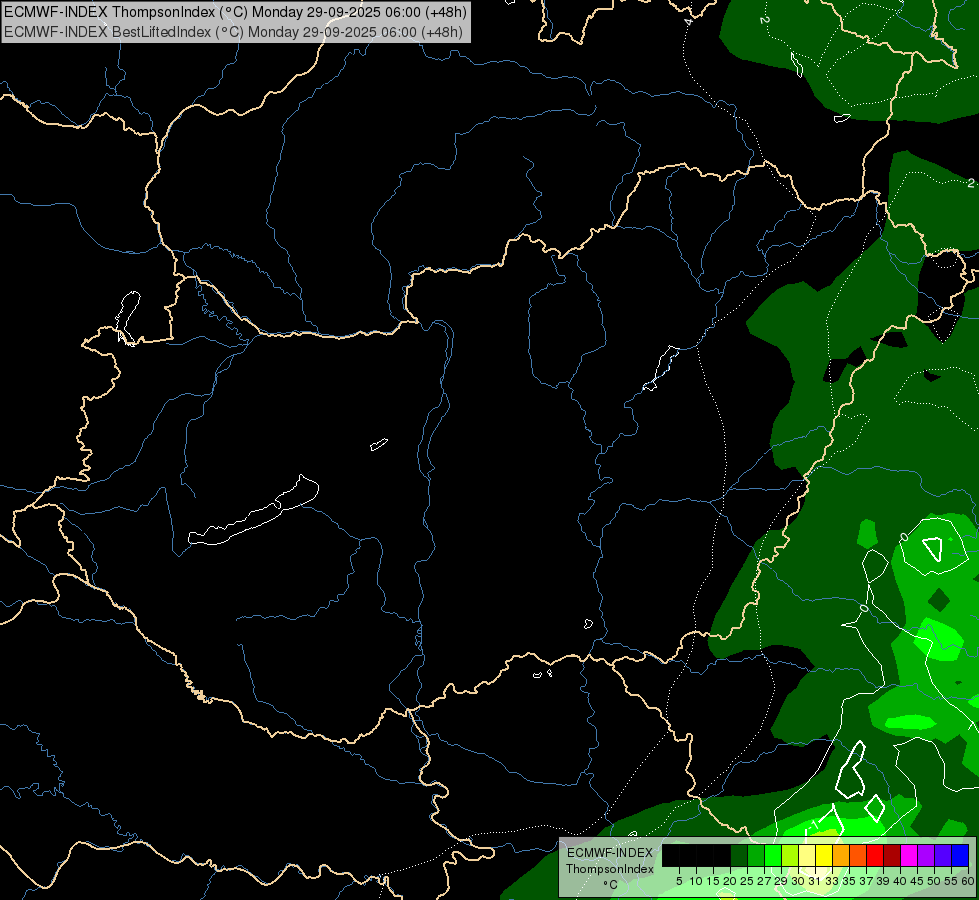Image resolution: width=979 pixels, height=900 pixels.
Task: Click the BestLiftedIndex title line at top
Action: (x=233, y=32)
